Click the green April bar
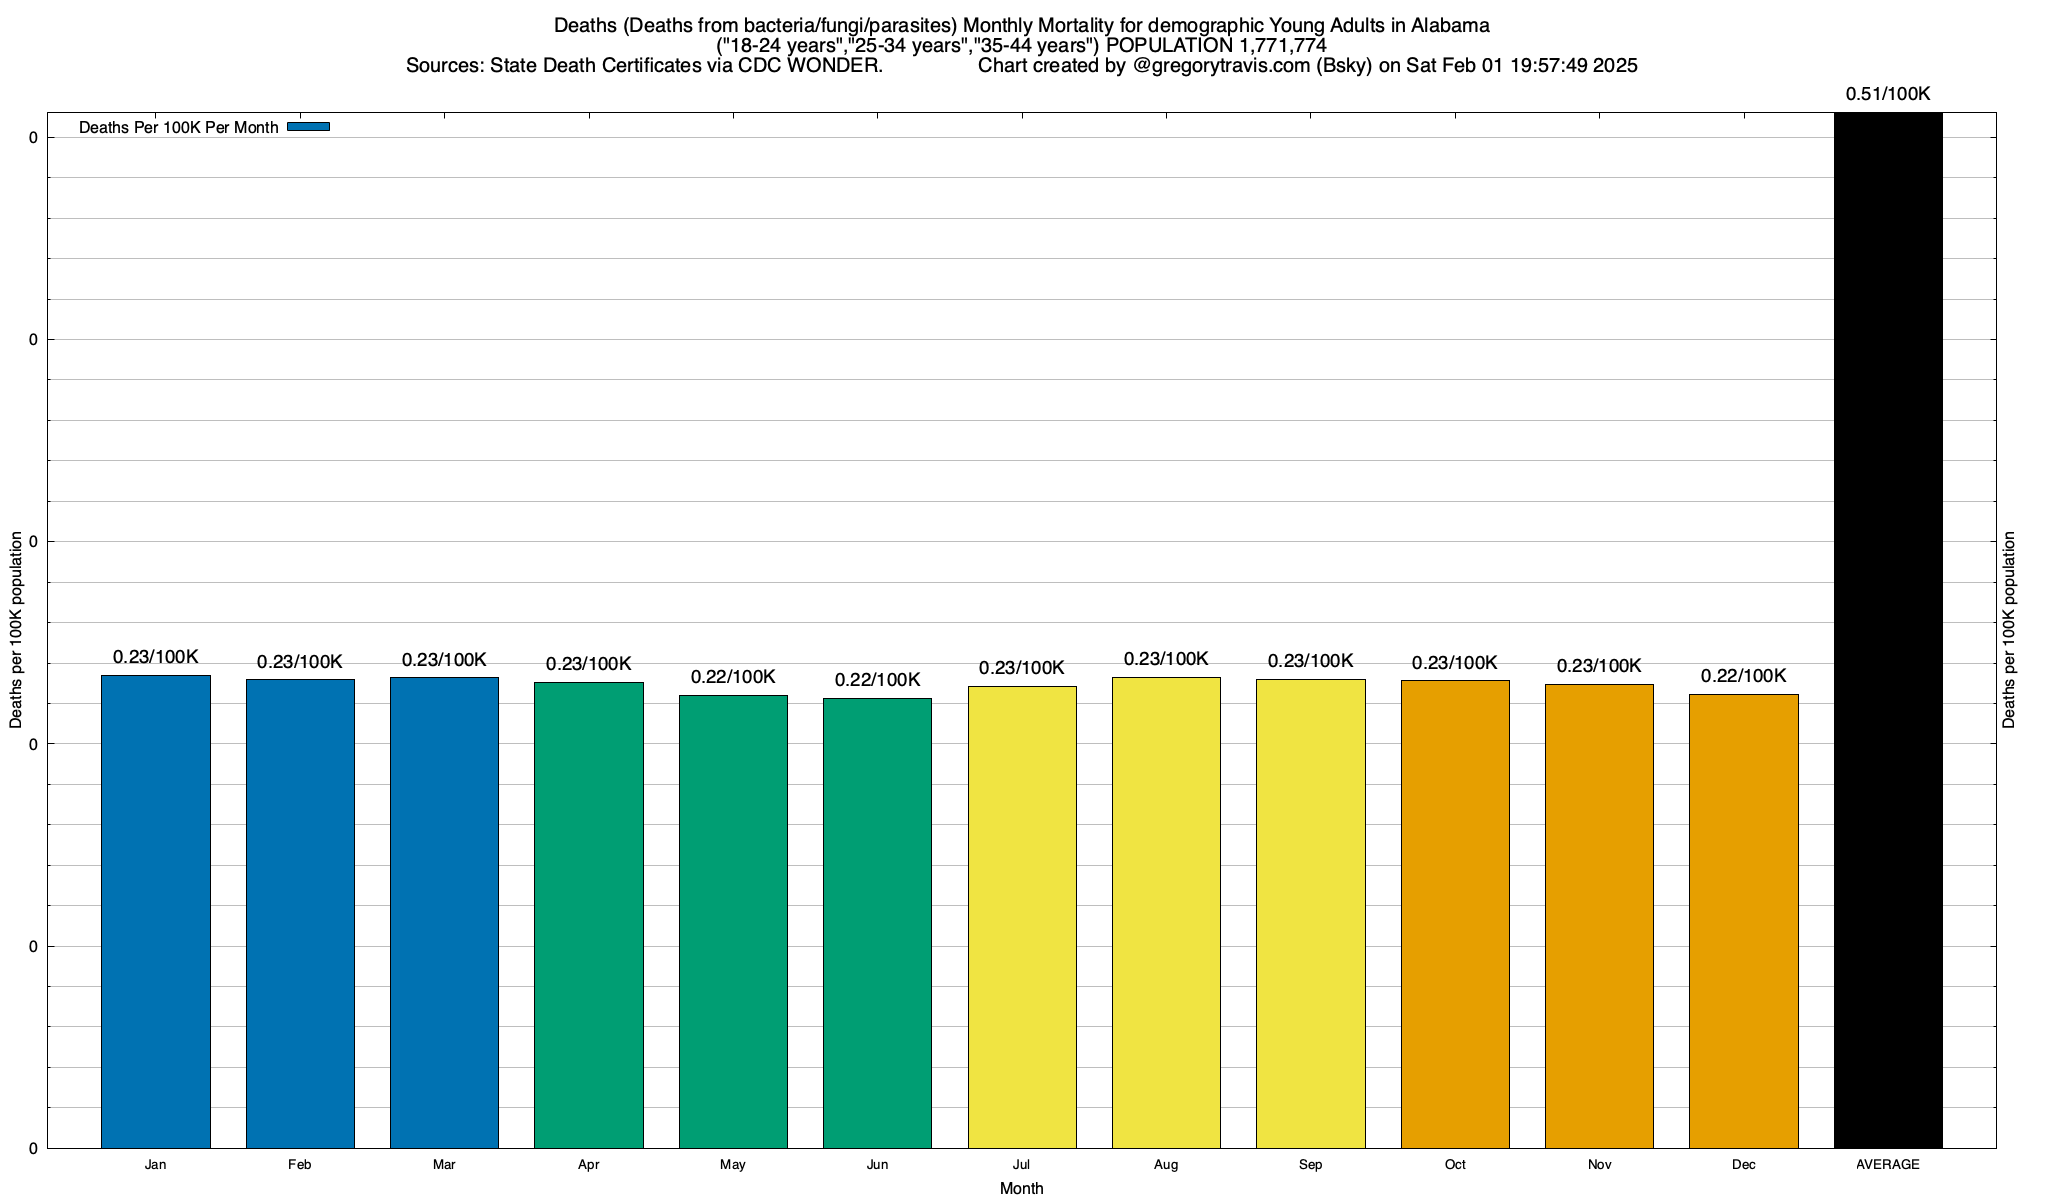The image size is (2048, 1200). (x=589, y=914)
